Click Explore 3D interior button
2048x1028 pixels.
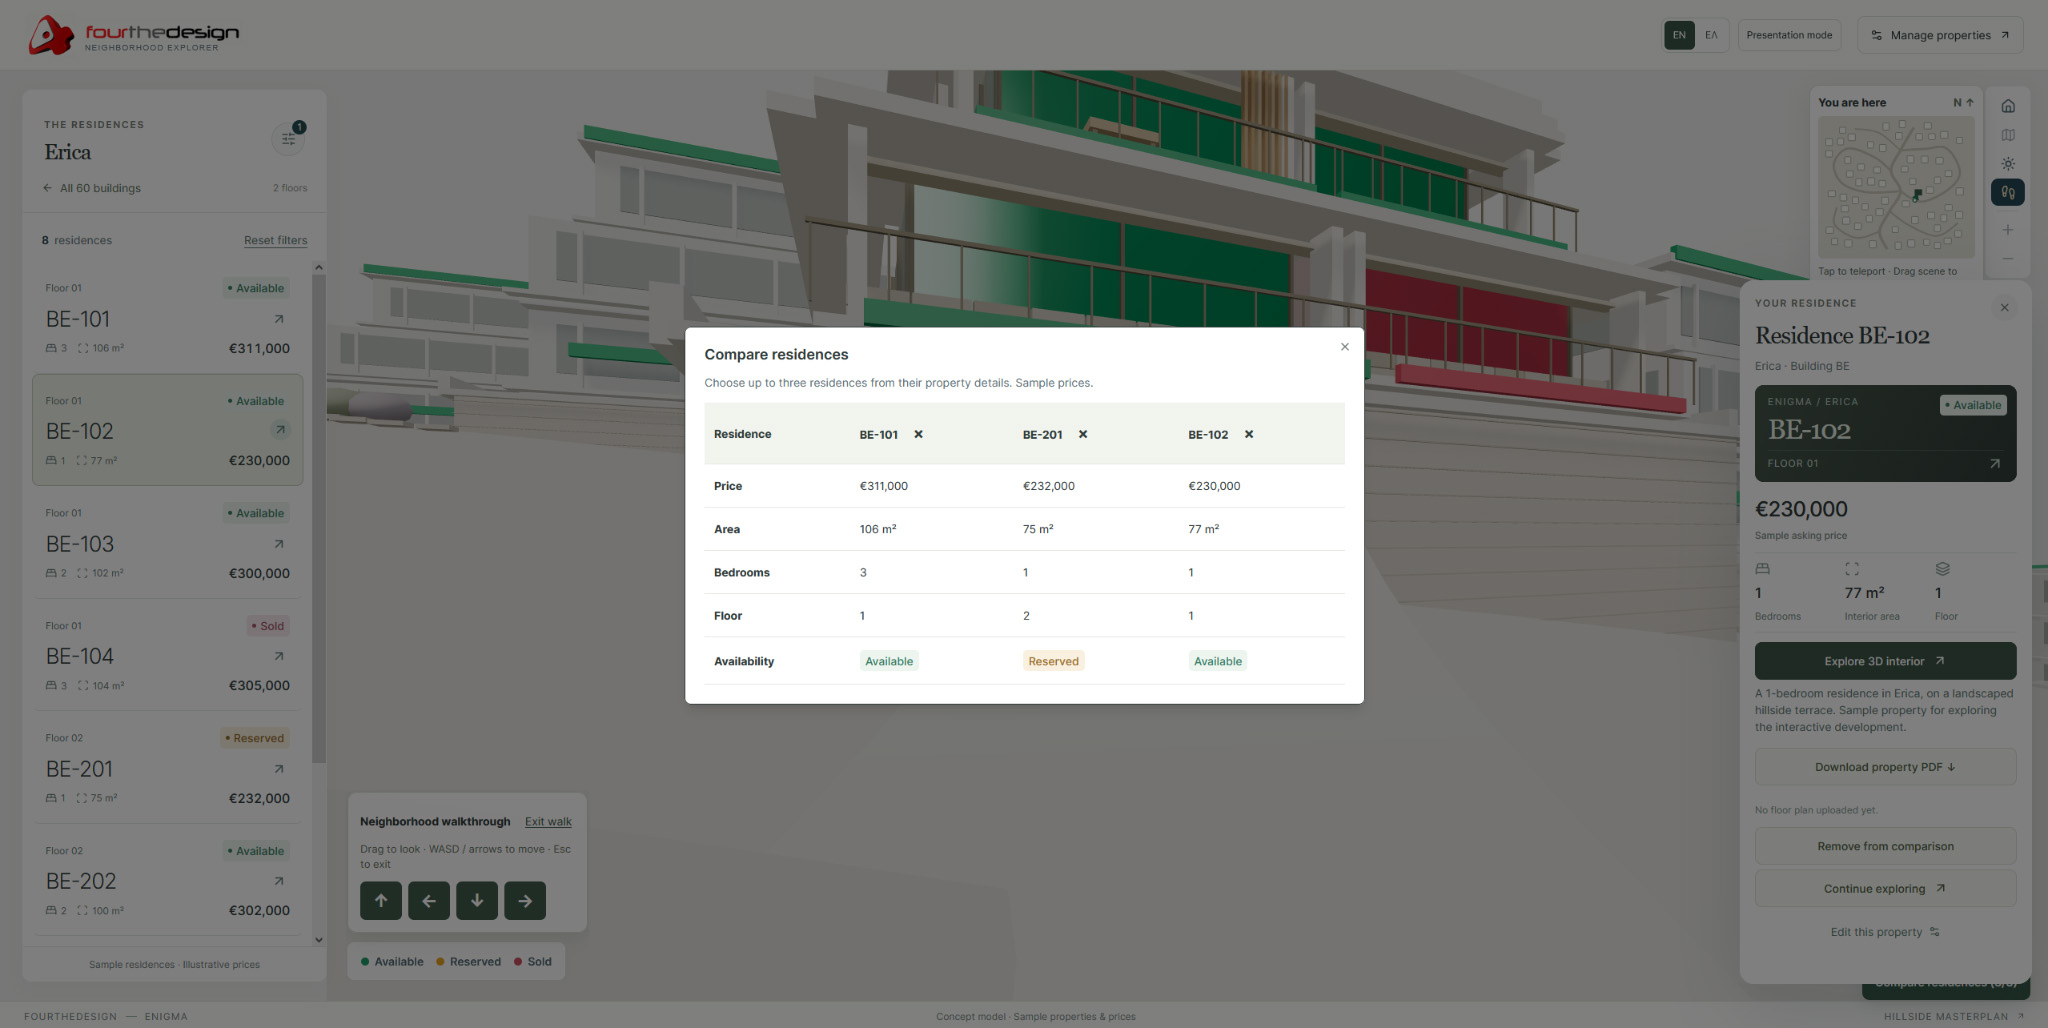click(1885, 661)
